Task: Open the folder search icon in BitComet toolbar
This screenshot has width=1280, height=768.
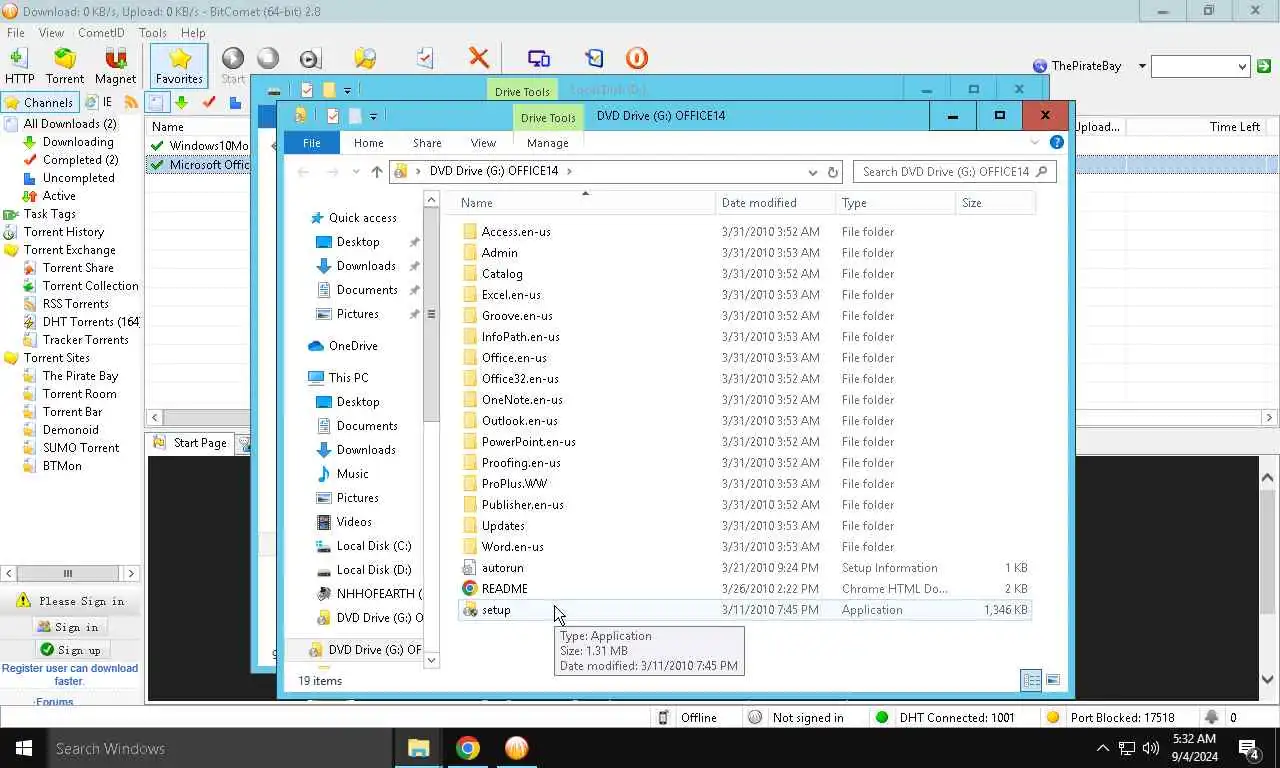Action: (365, 59)
